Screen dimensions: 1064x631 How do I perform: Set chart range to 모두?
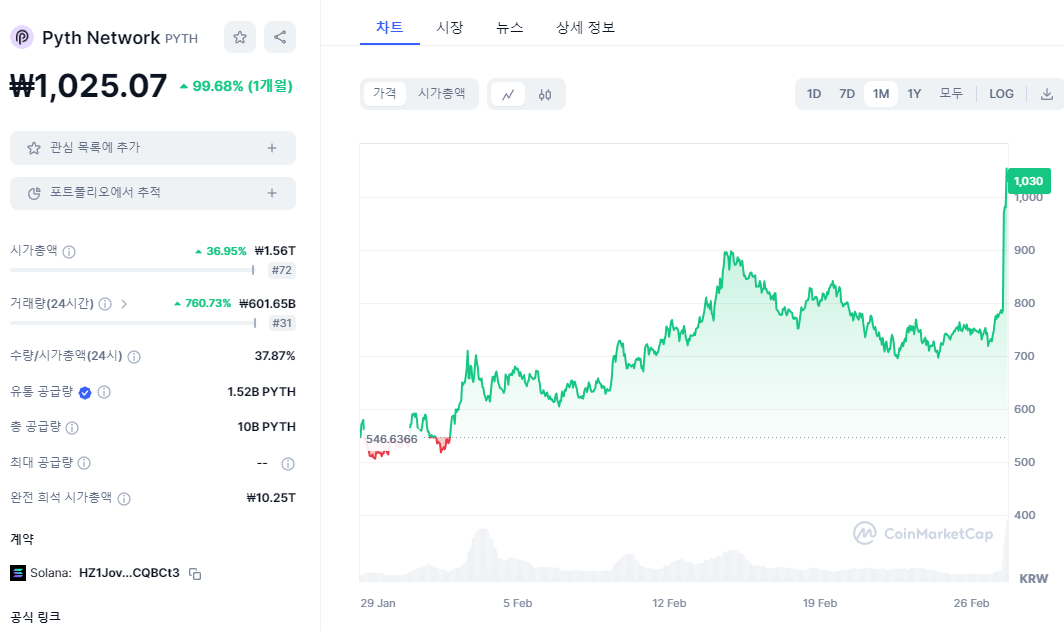951,94
